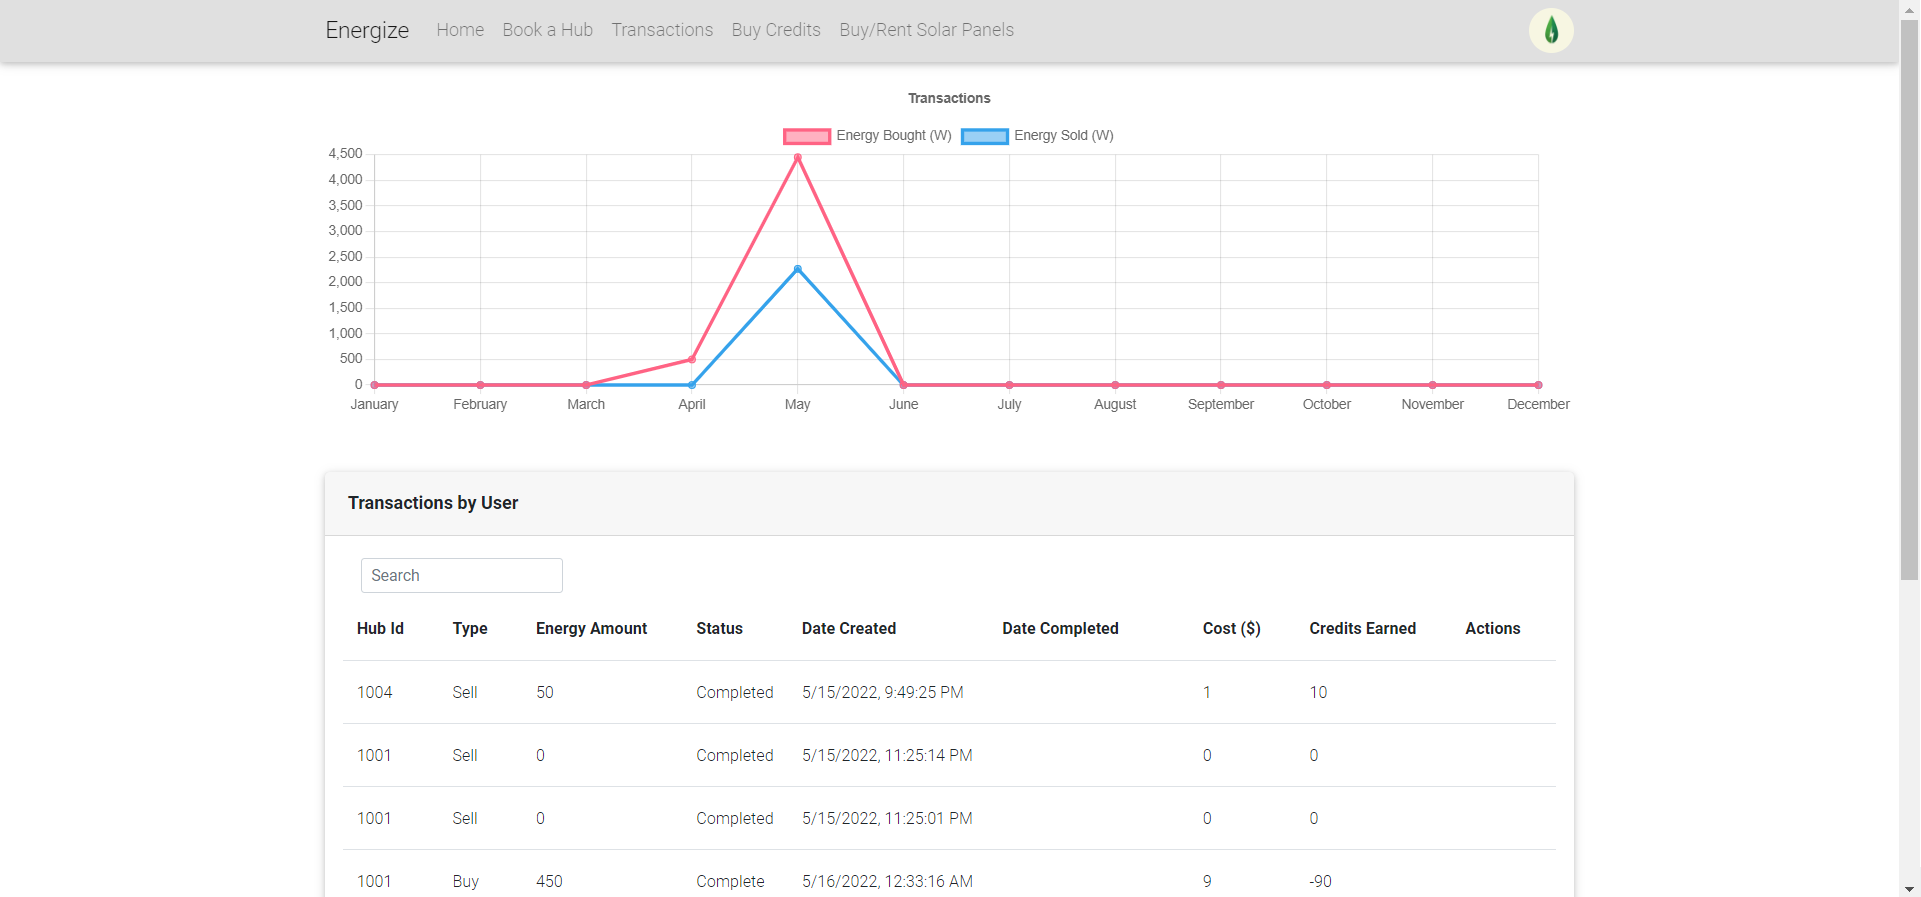Open the Book a Hub page

(x=547, y=30)
